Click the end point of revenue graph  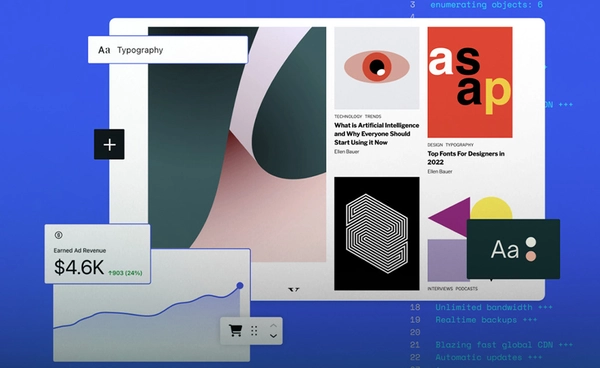[240, 285]
